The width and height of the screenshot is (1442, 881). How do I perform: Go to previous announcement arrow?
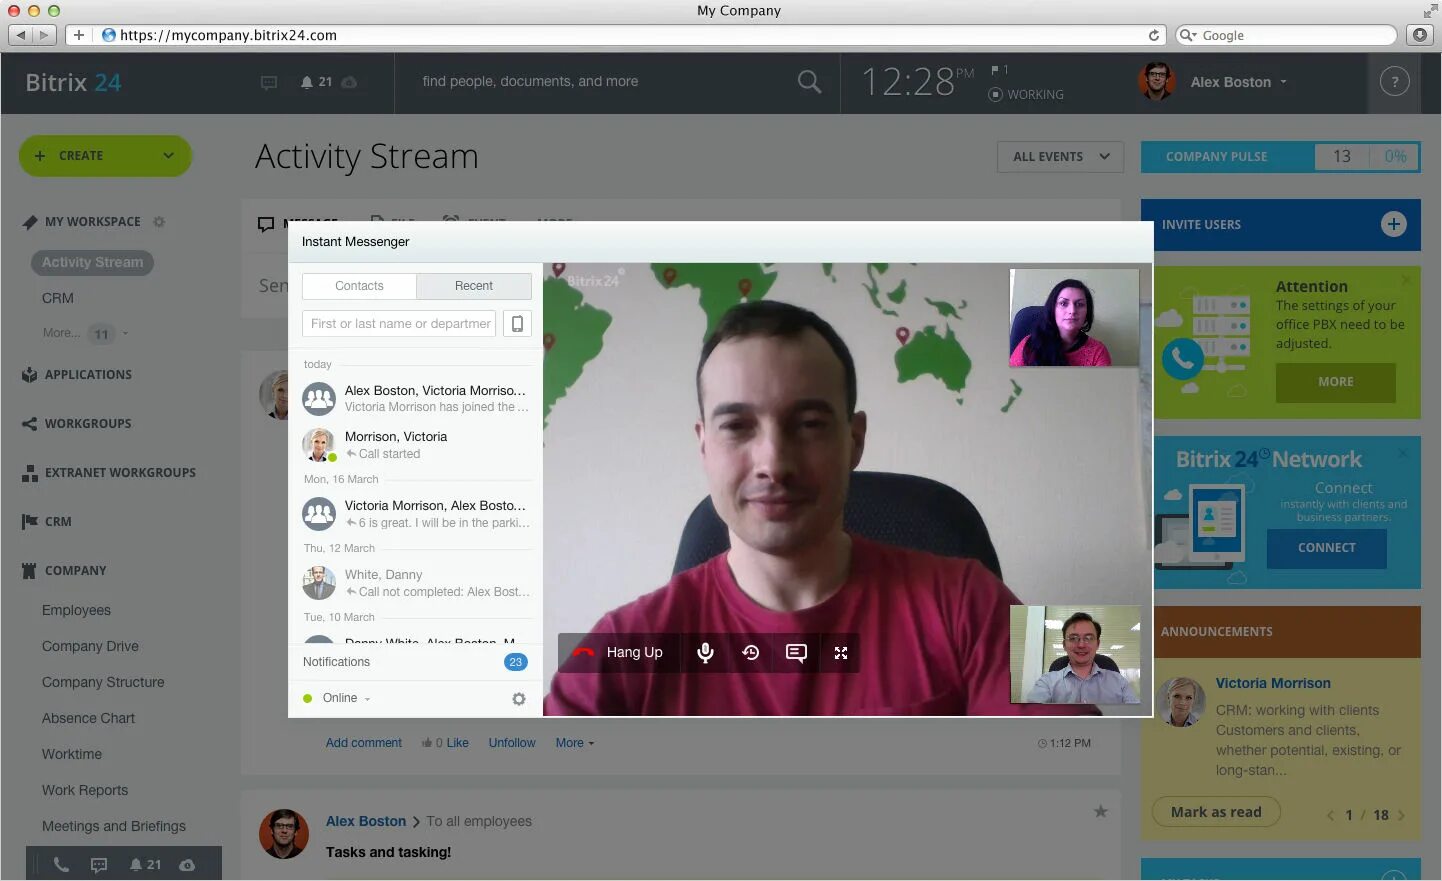(1330, 815)
